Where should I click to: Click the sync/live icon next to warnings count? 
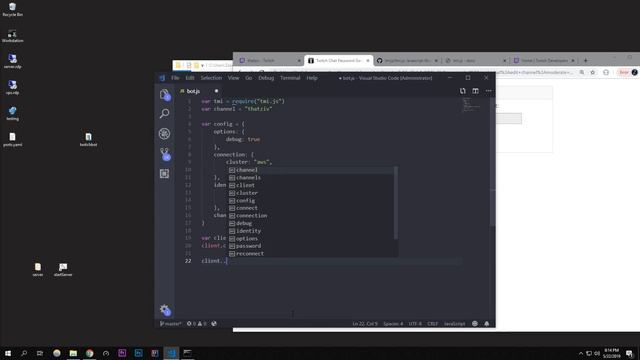pyautogui.click(x=214, y=324)
